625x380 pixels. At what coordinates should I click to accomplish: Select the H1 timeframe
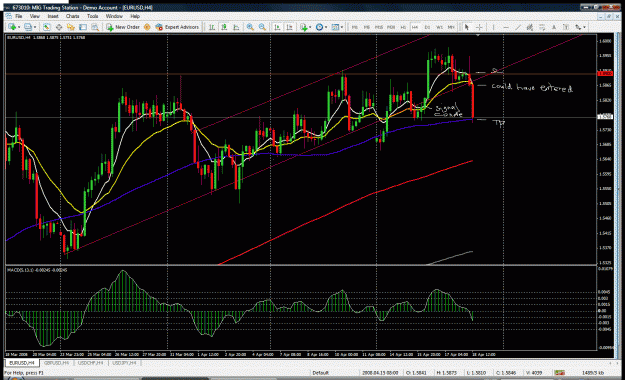[x=403, y=27]
